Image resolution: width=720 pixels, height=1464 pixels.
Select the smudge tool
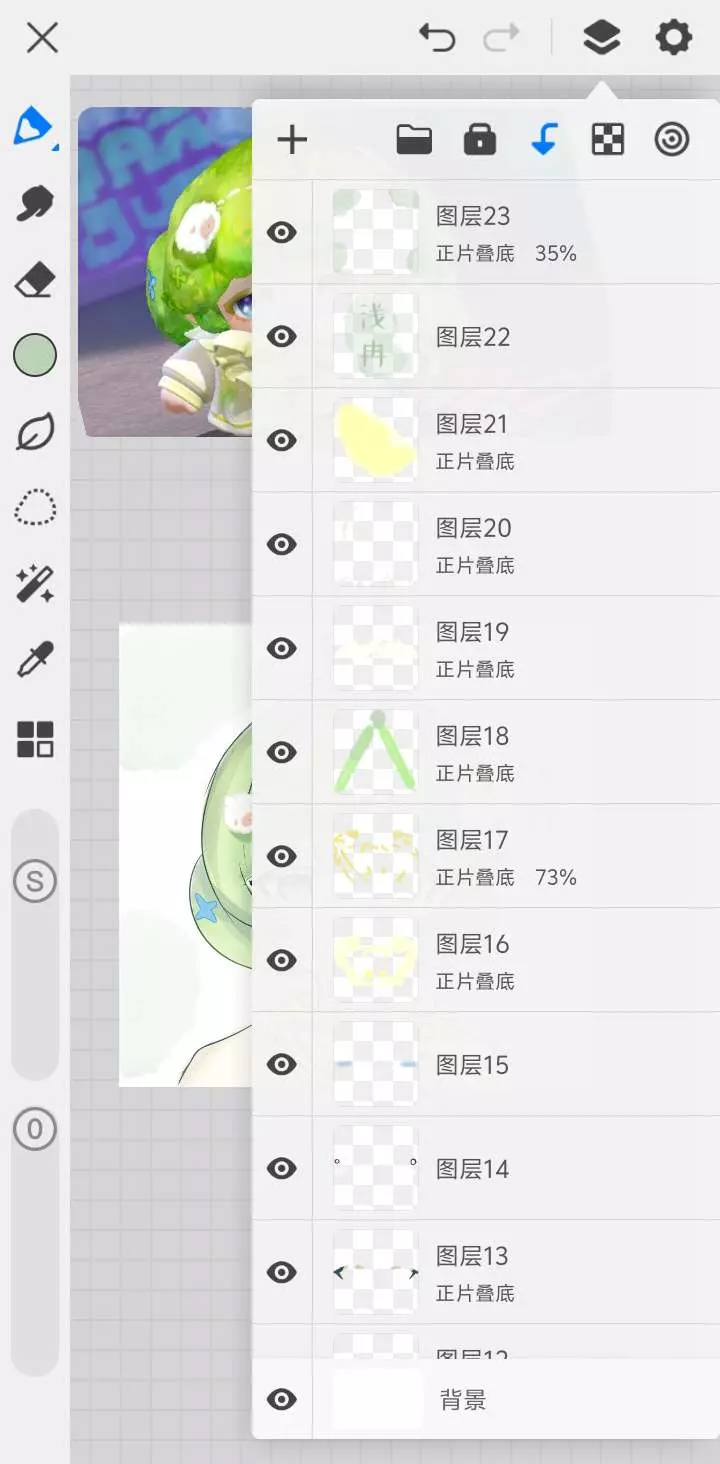click(x=35, y=203)
